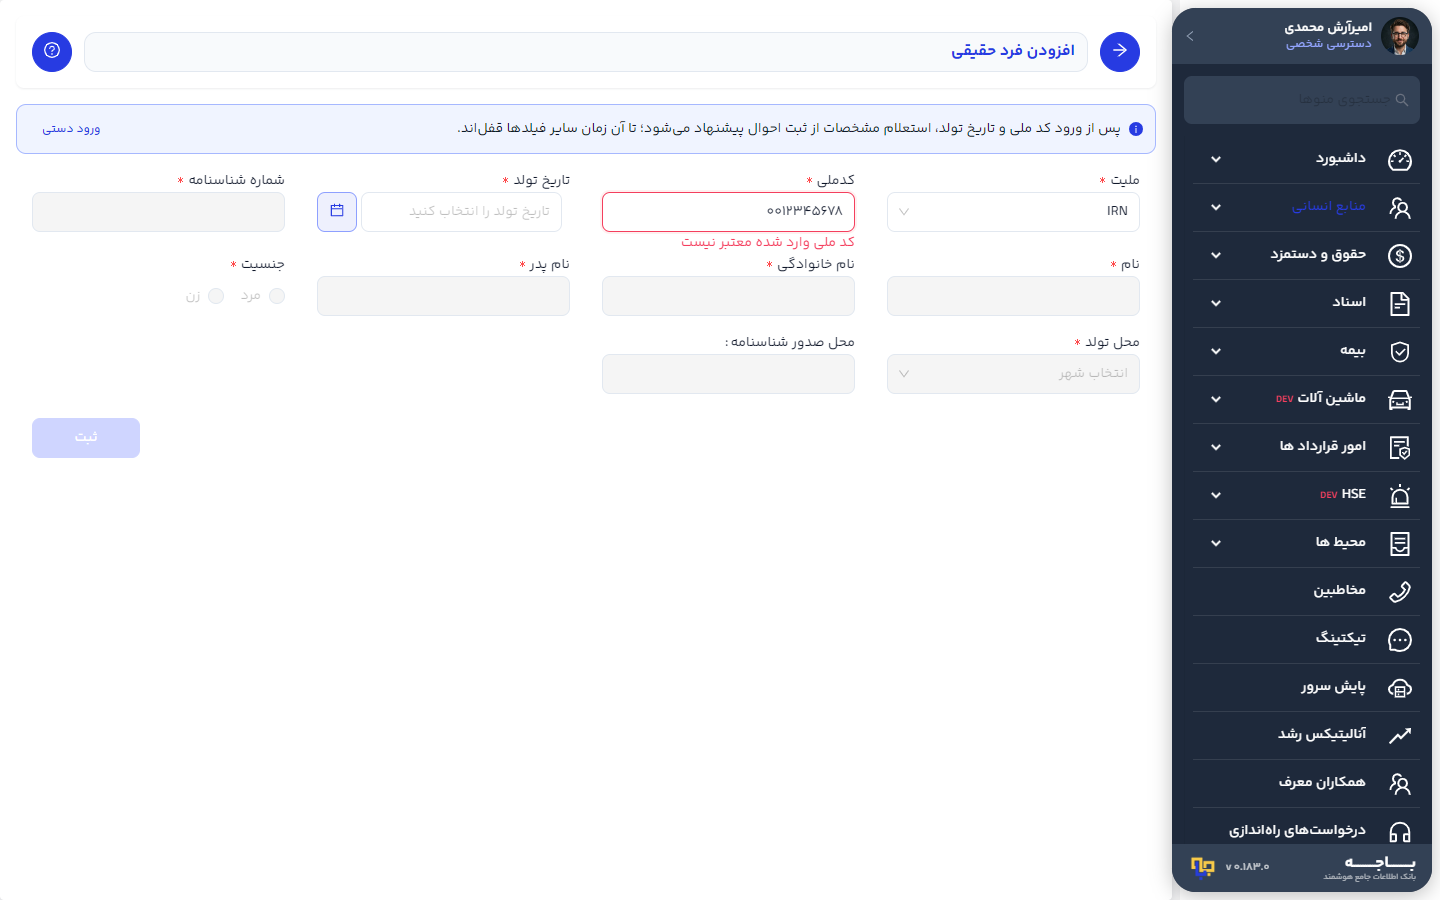Click the user profile avatar
This screenshot has height=900, width=1440.
tap(1400, 36)
